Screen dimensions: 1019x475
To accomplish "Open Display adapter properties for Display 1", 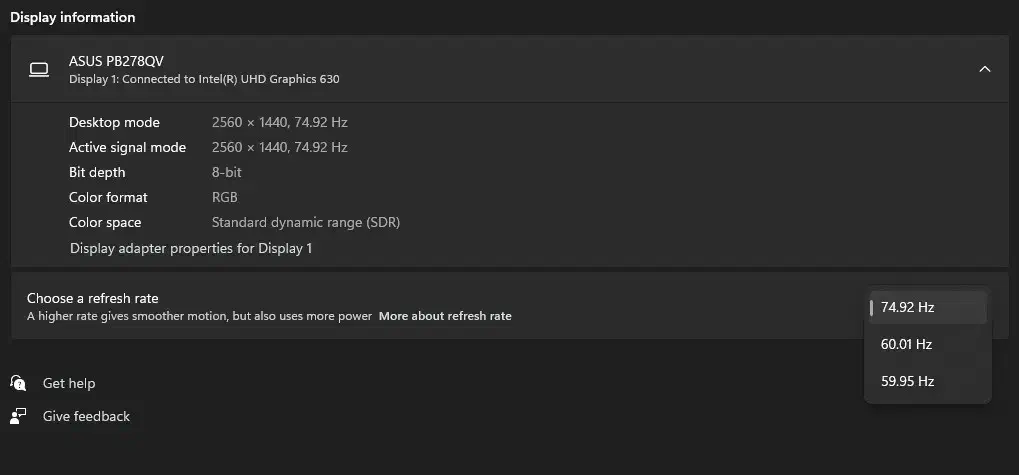I will [x=191, y=248].
